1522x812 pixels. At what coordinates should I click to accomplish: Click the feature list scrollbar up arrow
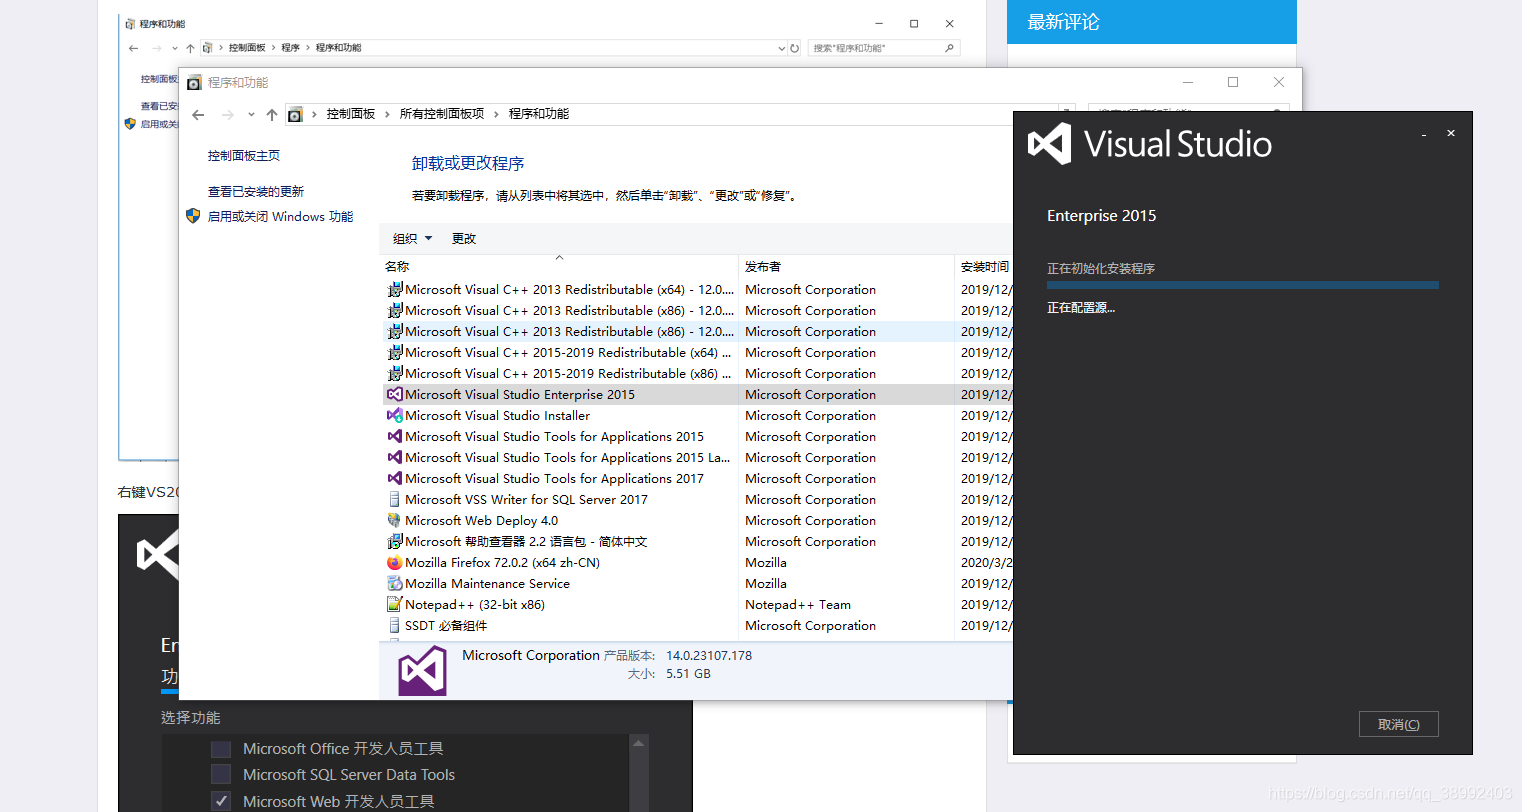pyautogui.click(x=639, y=743)
